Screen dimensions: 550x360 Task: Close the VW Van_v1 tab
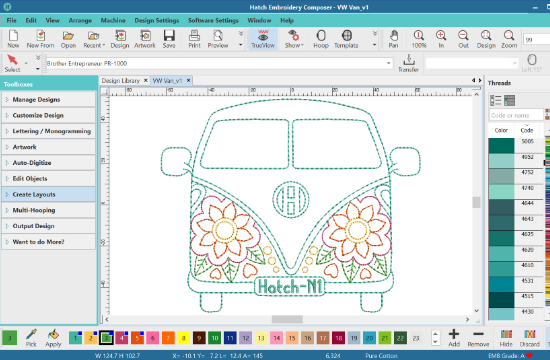pyautogui.click(x=188, y=81)
